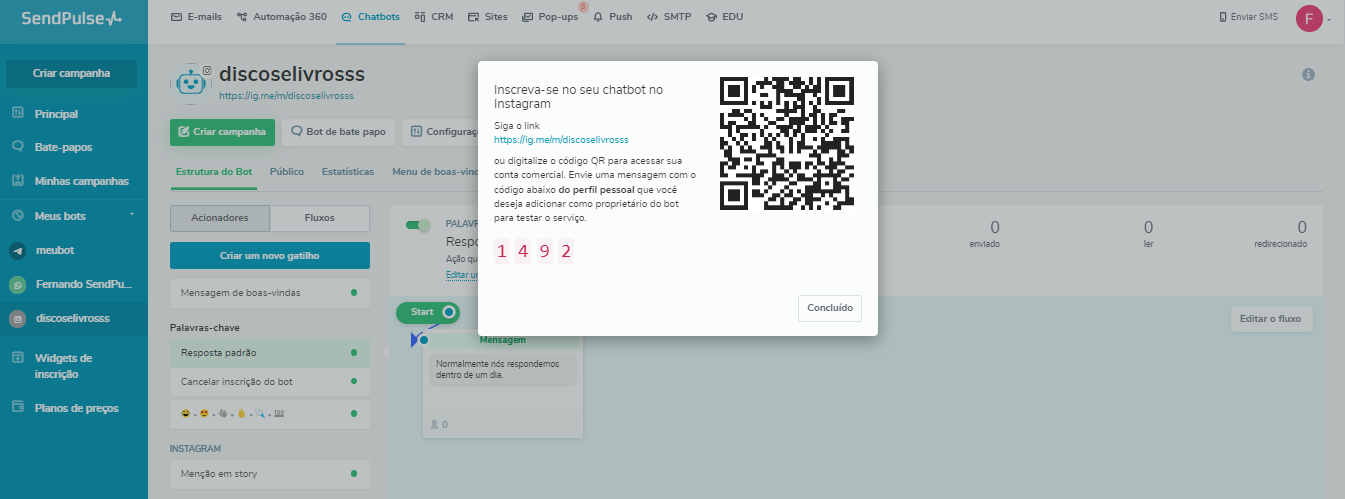
Task: Click the Bate-papos chat bubble icon
Action: (x=17, y=146)
